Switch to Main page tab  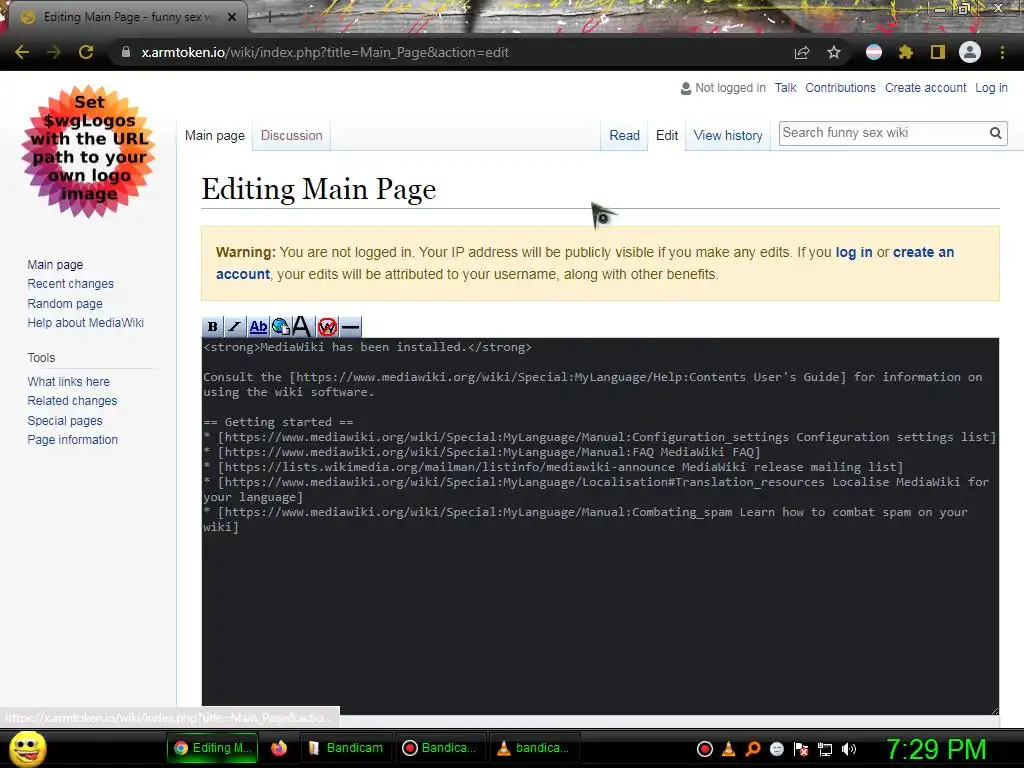(x=215, y=135)
